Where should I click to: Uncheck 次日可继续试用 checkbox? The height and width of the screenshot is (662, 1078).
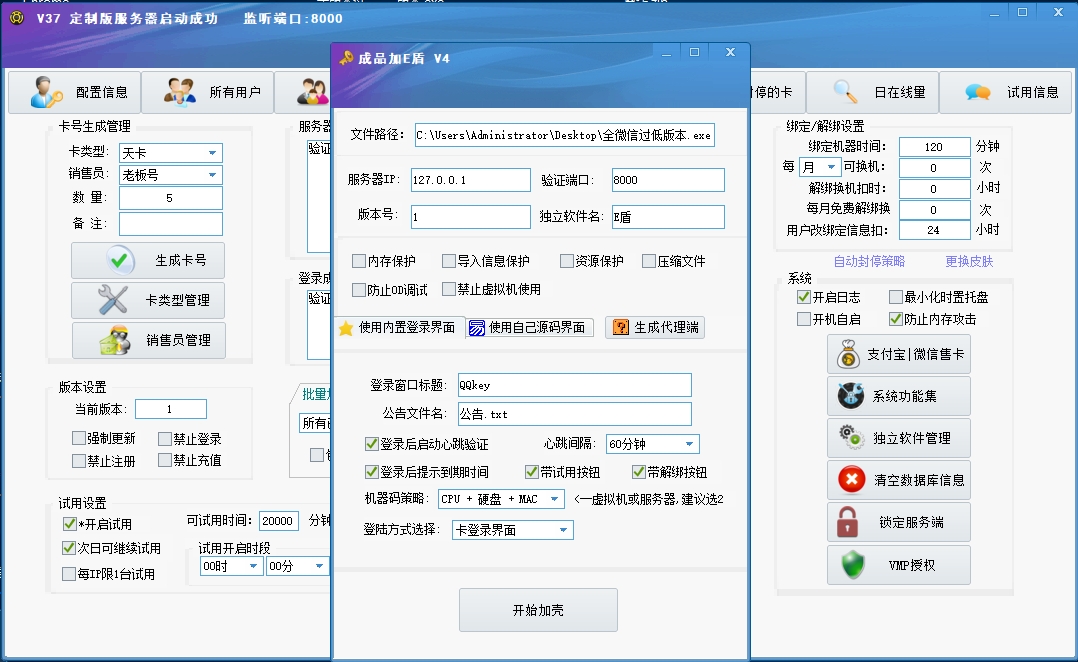tap(69, 548)
